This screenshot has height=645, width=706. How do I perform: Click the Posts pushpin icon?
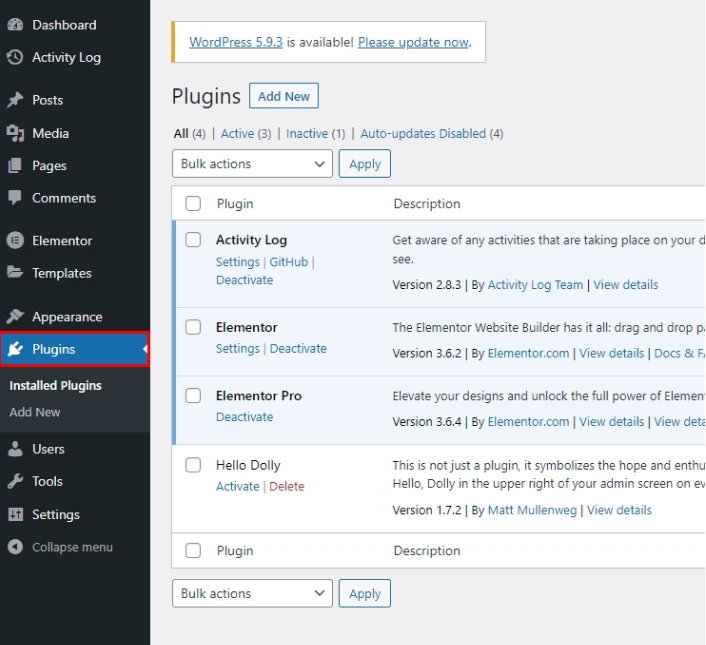pyautogui.click(x=15, y=100)
